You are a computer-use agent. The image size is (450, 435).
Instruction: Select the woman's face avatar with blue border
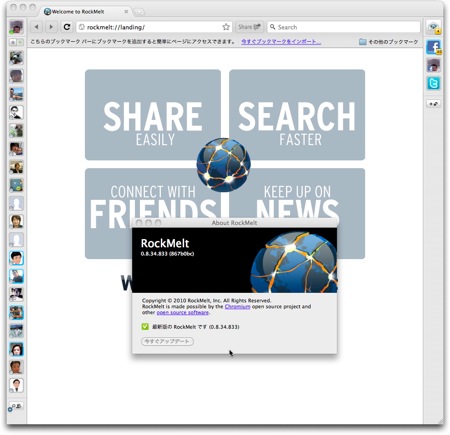[x=16, y=349]
